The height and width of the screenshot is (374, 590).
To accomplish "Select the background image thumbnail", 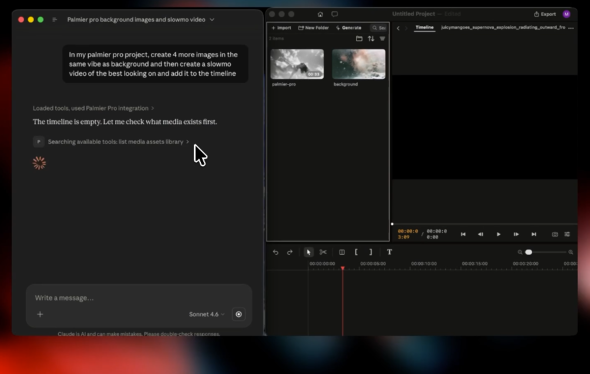I will coord(359,64).
